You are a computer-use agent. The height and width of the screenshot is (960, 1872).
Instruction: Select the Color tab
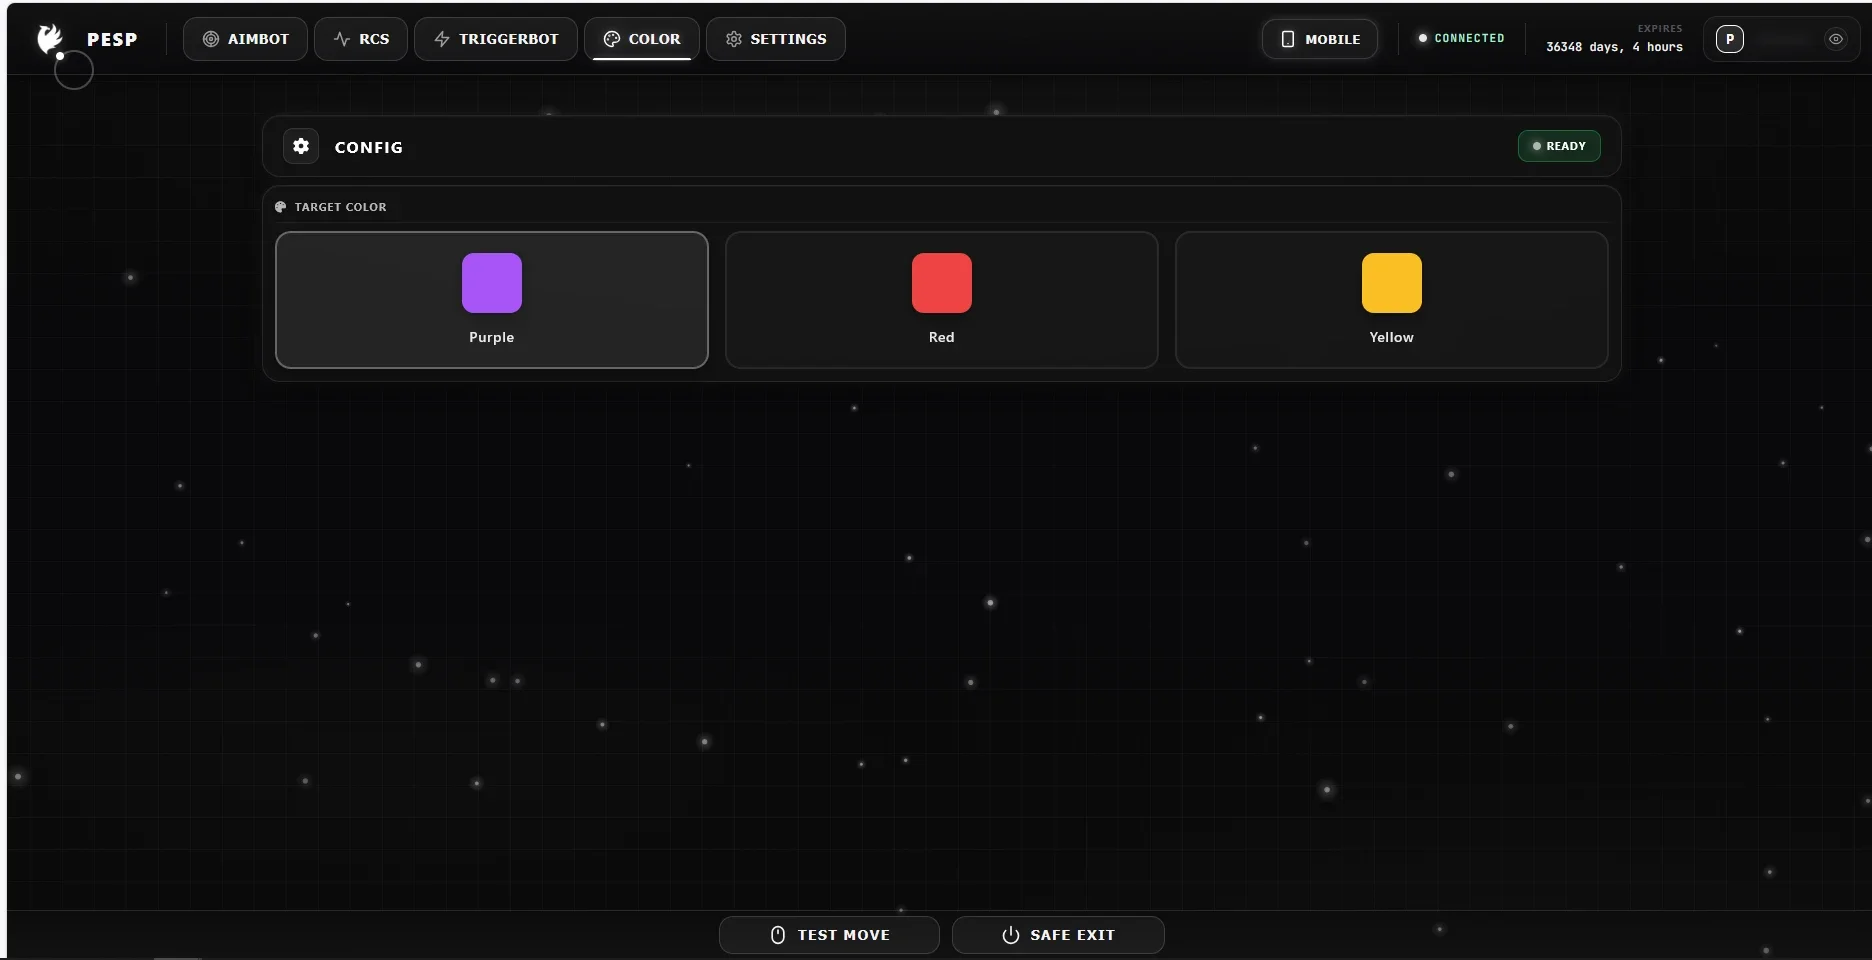click(x=642, y=39)
